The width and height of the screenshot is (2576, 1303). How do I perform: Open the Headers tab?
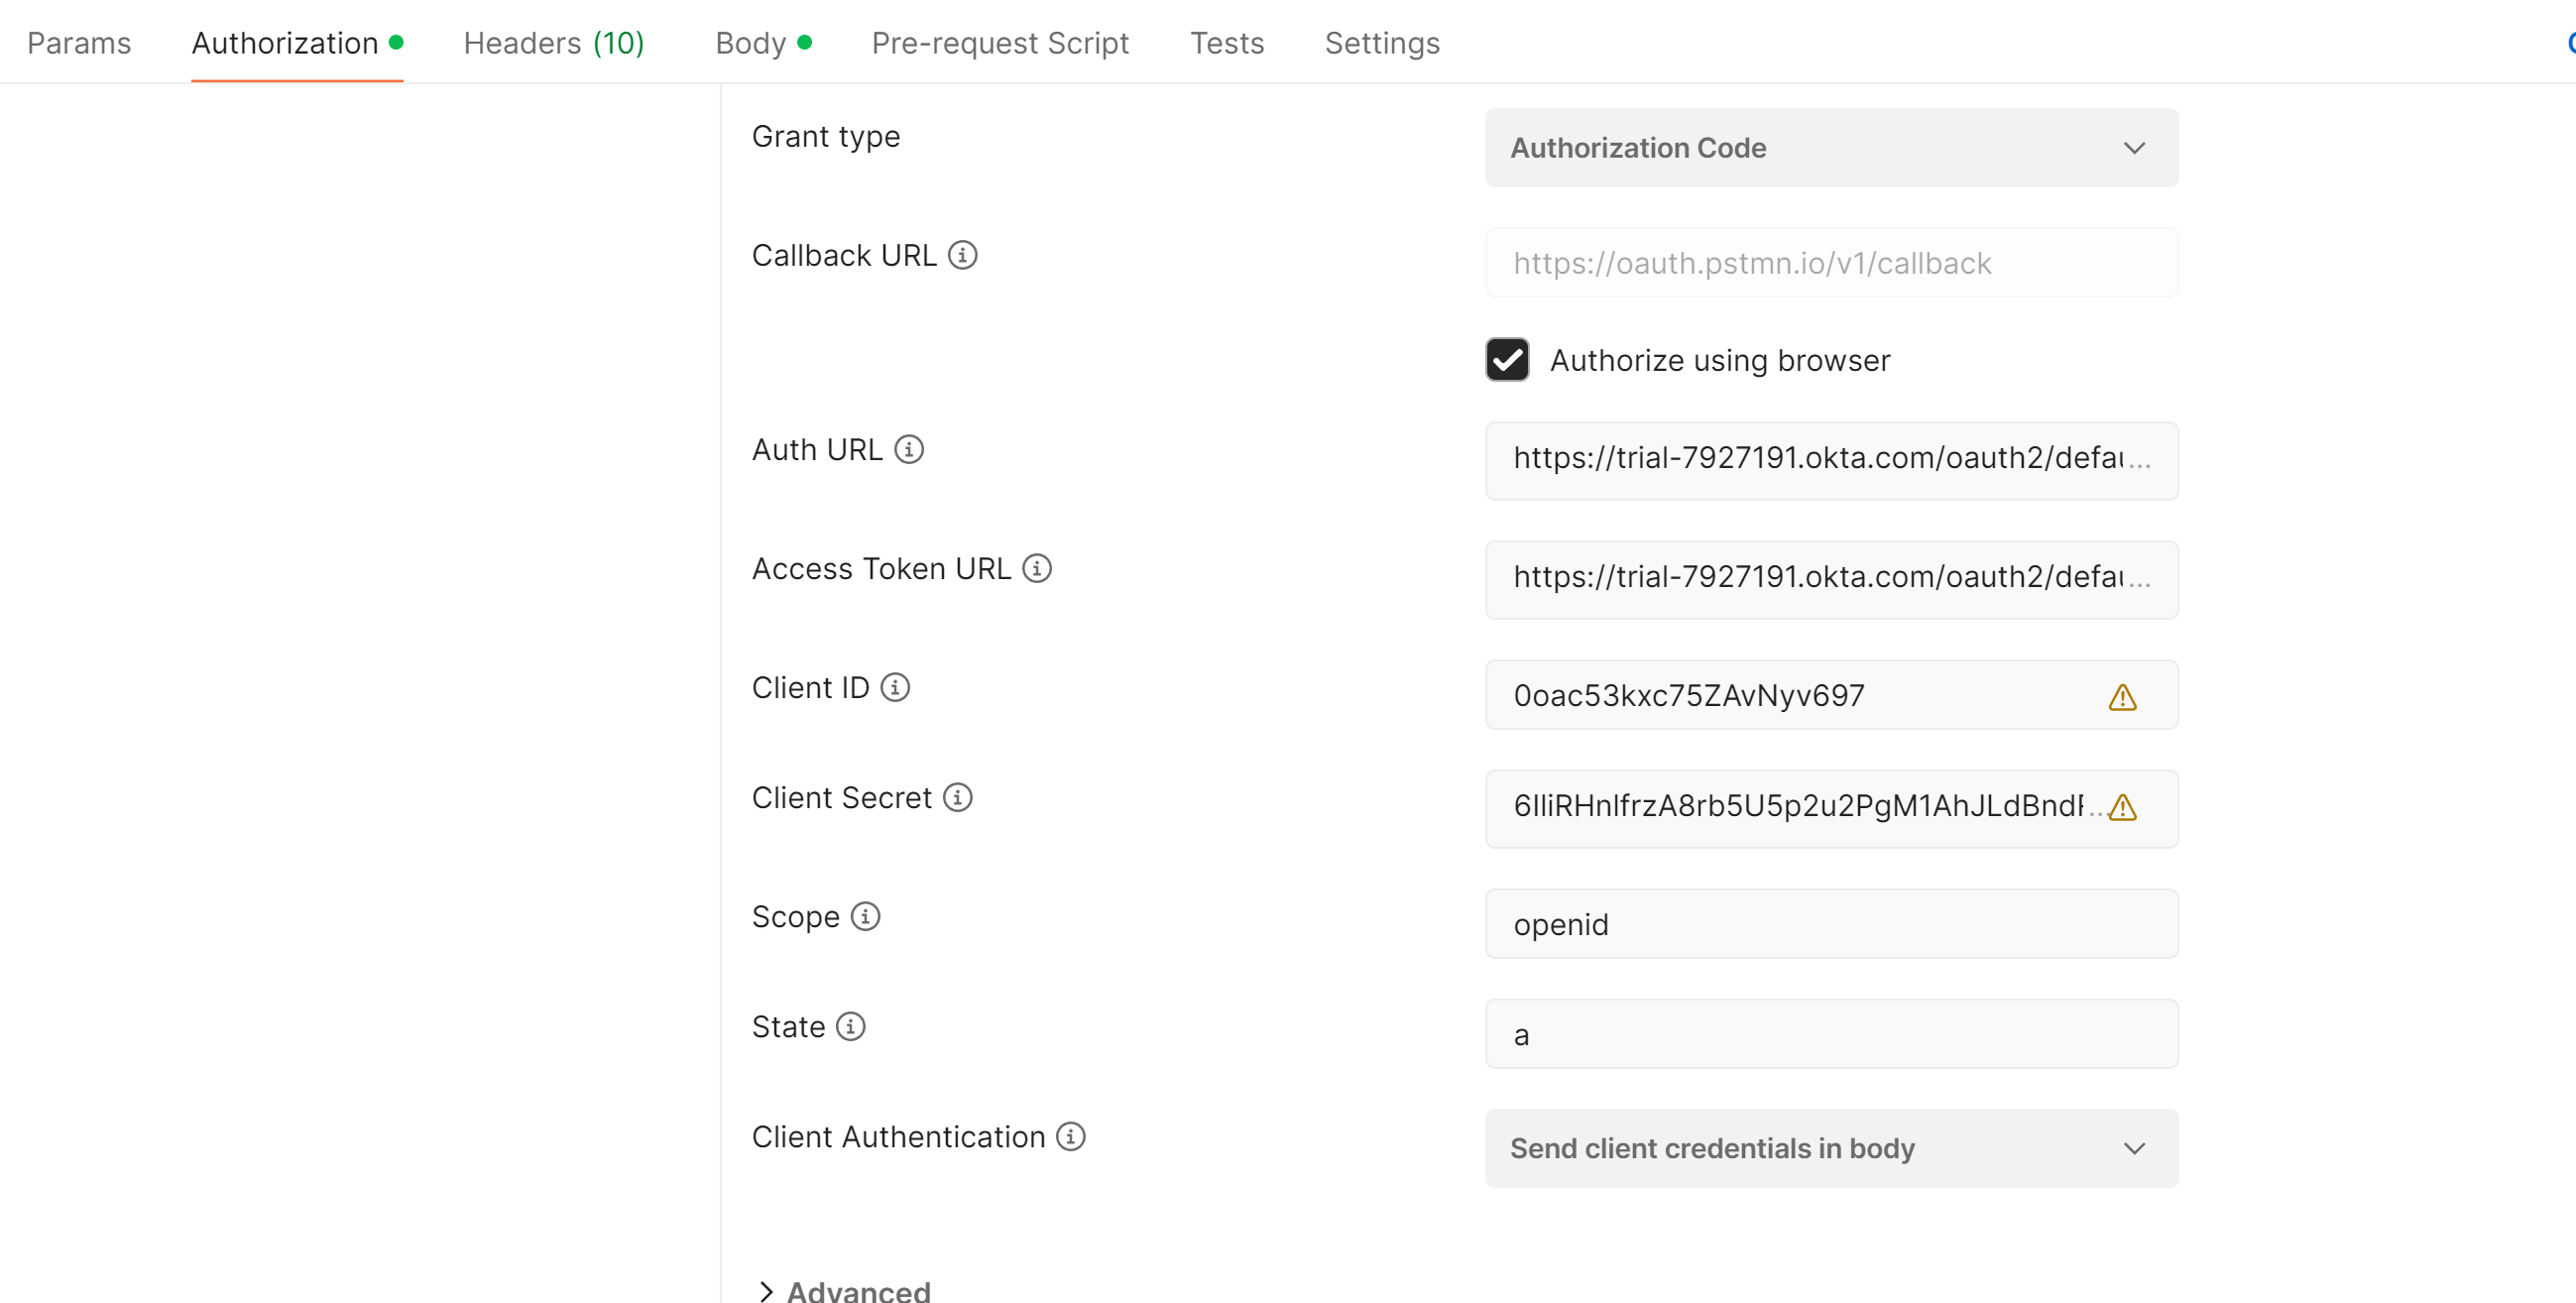point(553,43)
